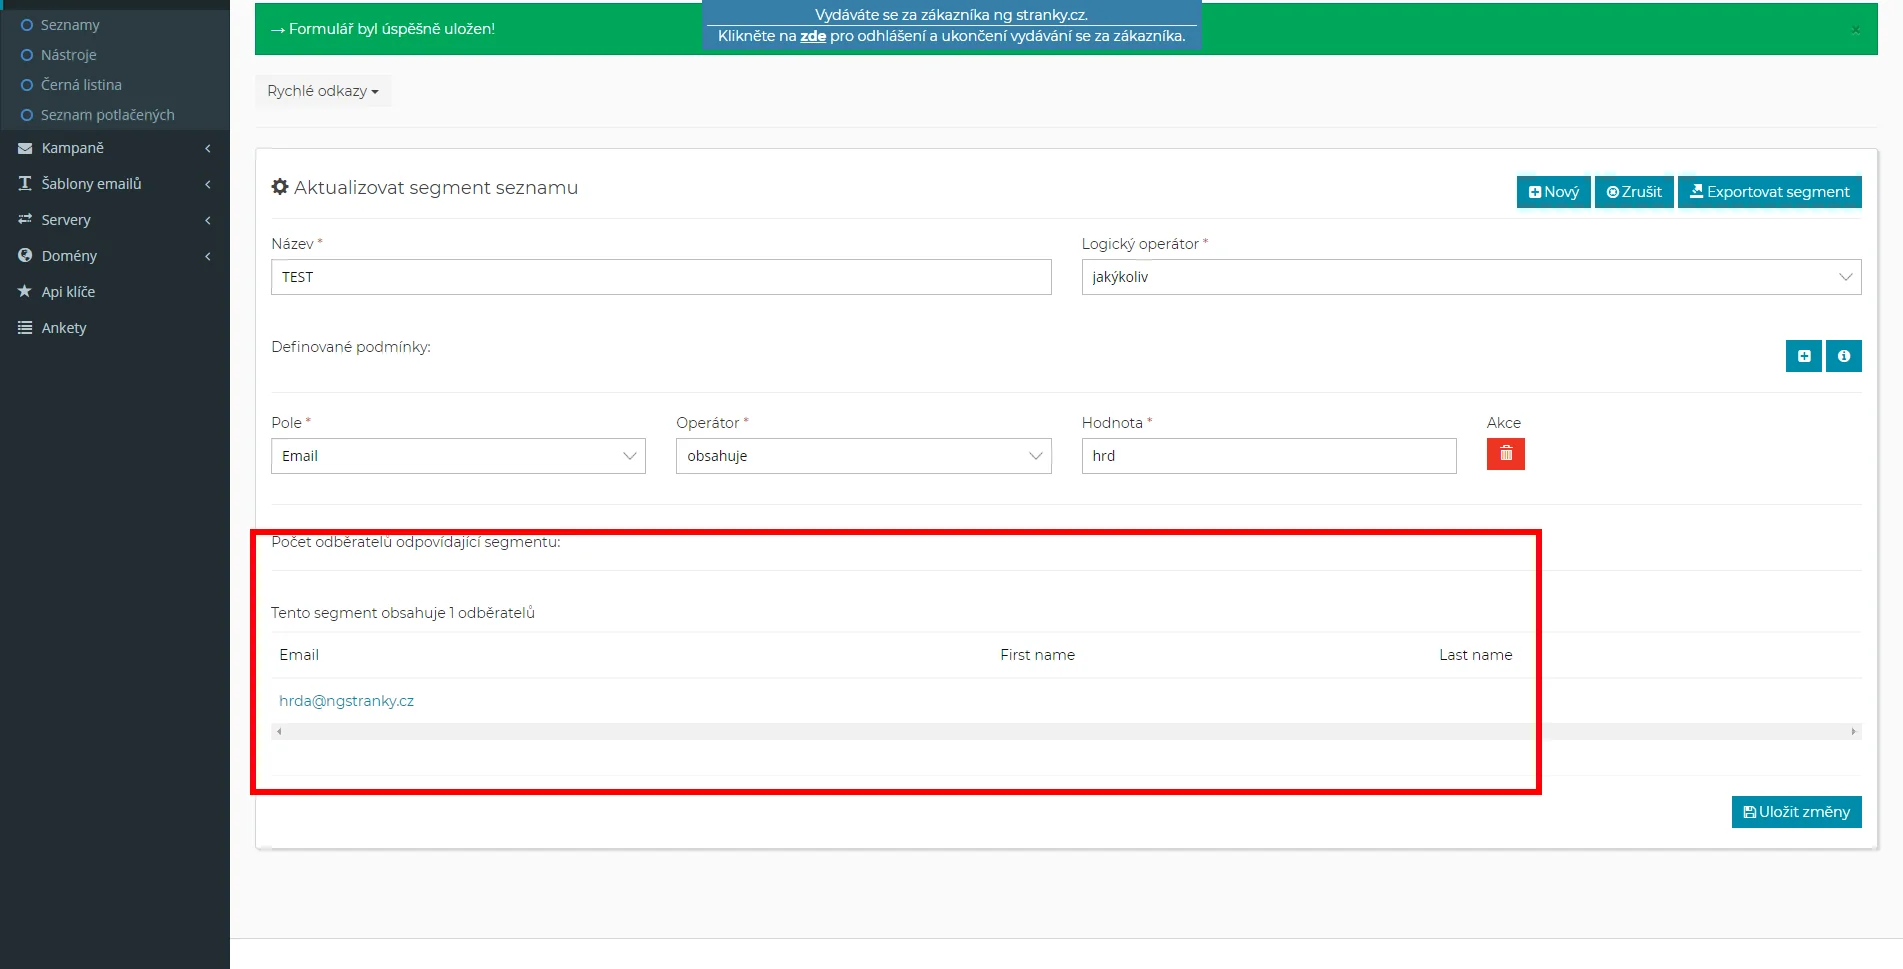
Task: Click the horizontal scrollbar right arrow
Action: pyautogui.click(x=1853, y=732)
